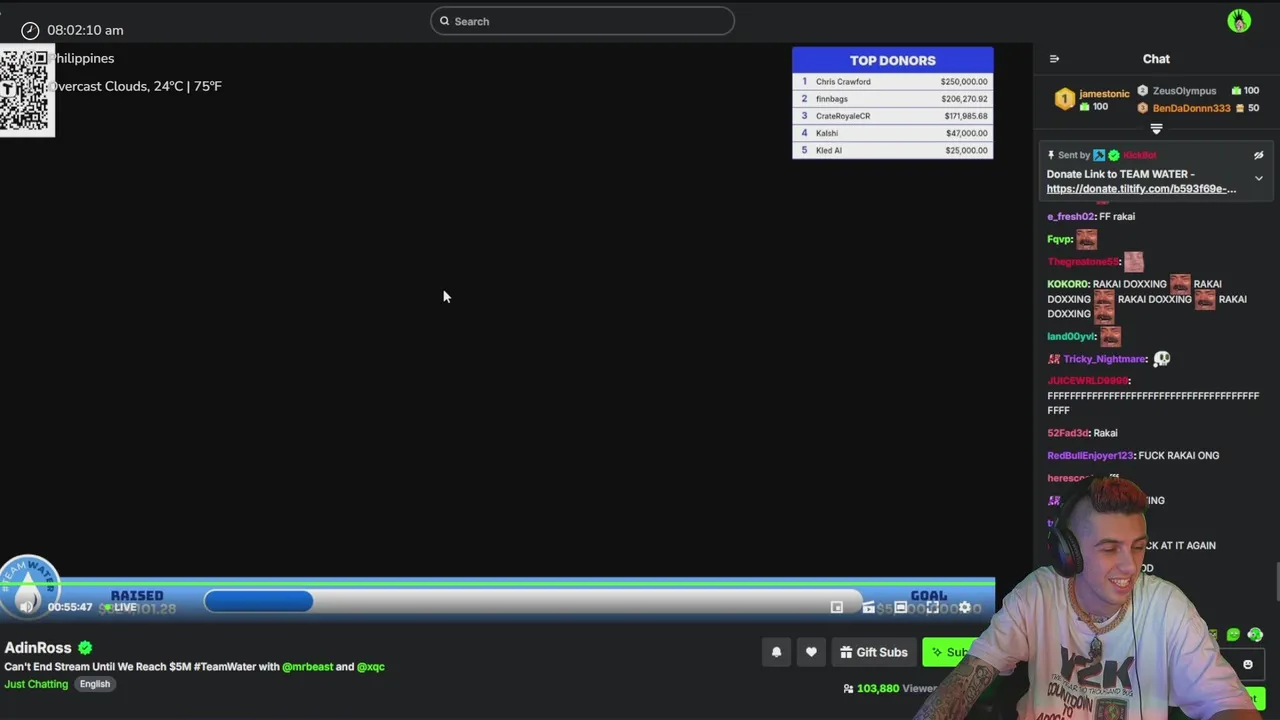1280x720 pixels.
Task: Open the player settings gear
Action: click(965, 607)
